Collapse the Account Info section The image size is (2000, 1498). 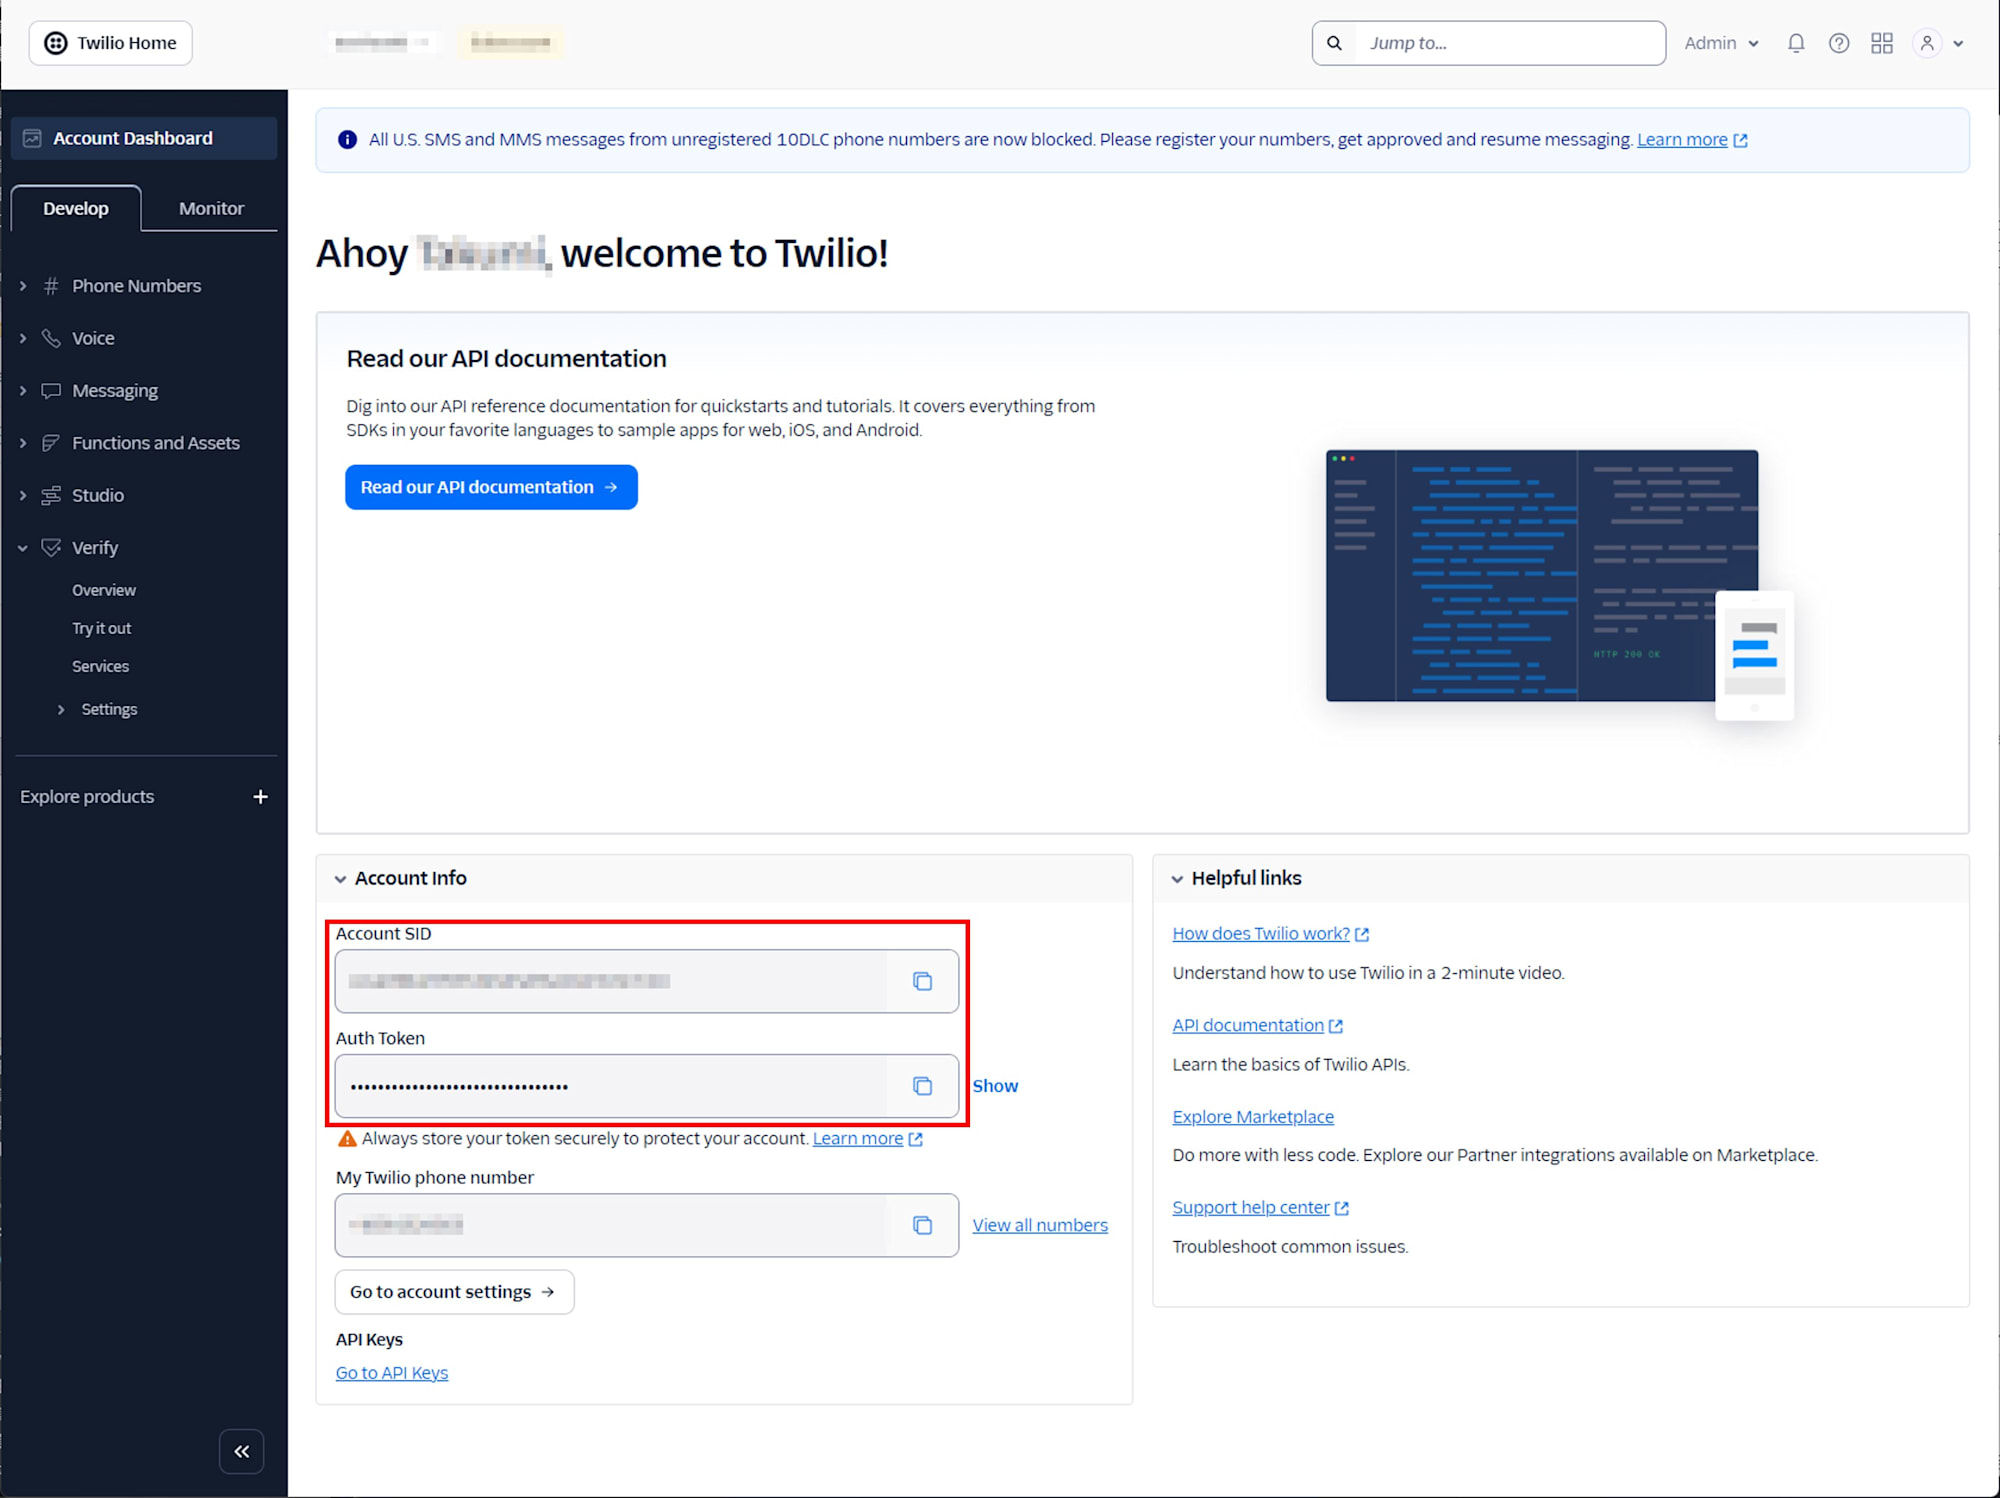point(341,878)
